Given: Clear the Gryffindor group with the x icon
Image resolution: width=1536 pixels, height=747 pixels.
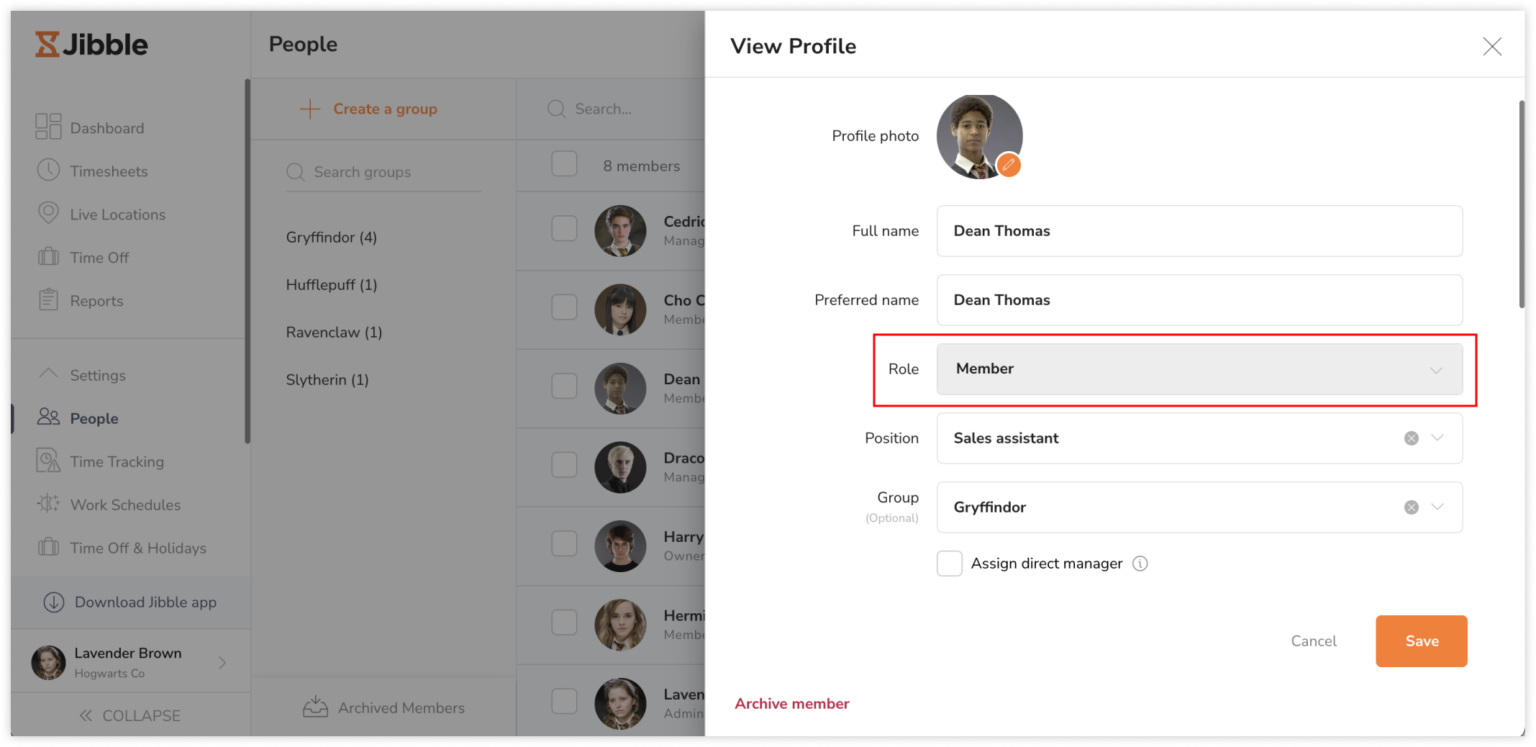Looking at the screenshot, I should 1410,507.
